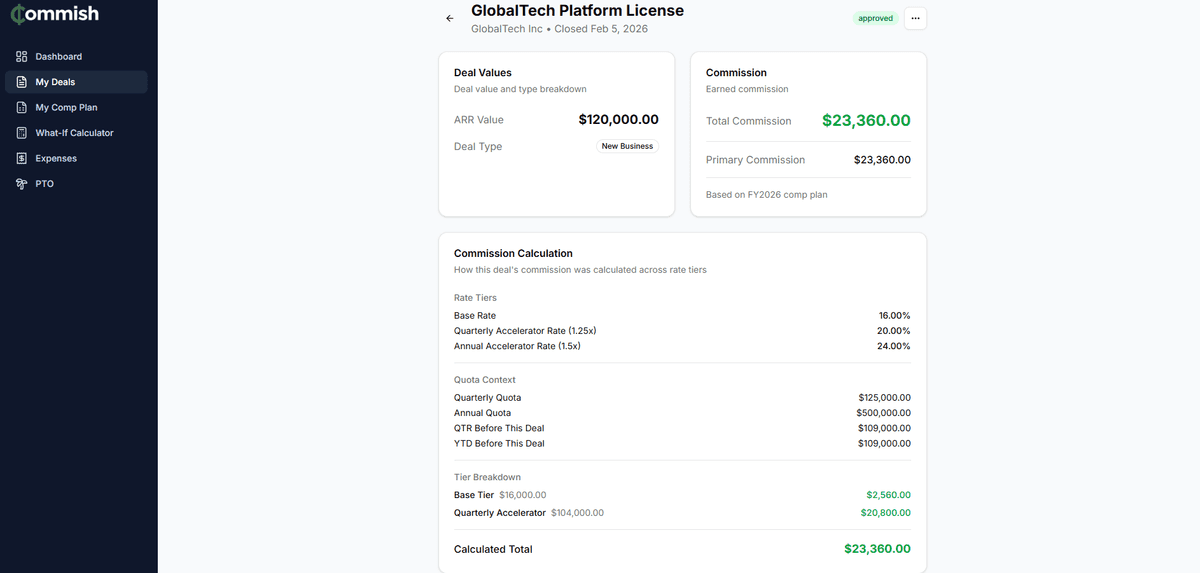Click the New Business deal type badge
1200x573 pixels.
click(627, 146)
